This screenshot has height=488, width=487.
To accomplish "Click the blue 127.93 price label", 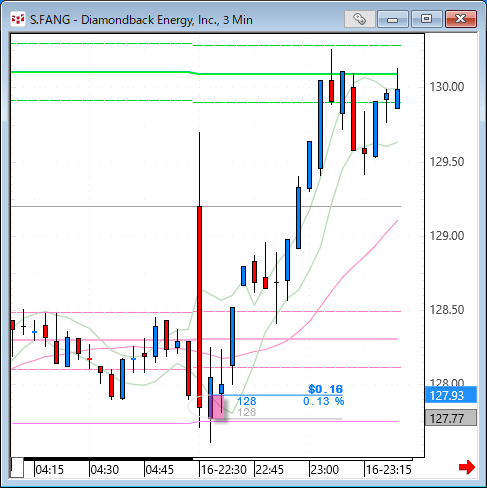I will (x=451, y=395).
